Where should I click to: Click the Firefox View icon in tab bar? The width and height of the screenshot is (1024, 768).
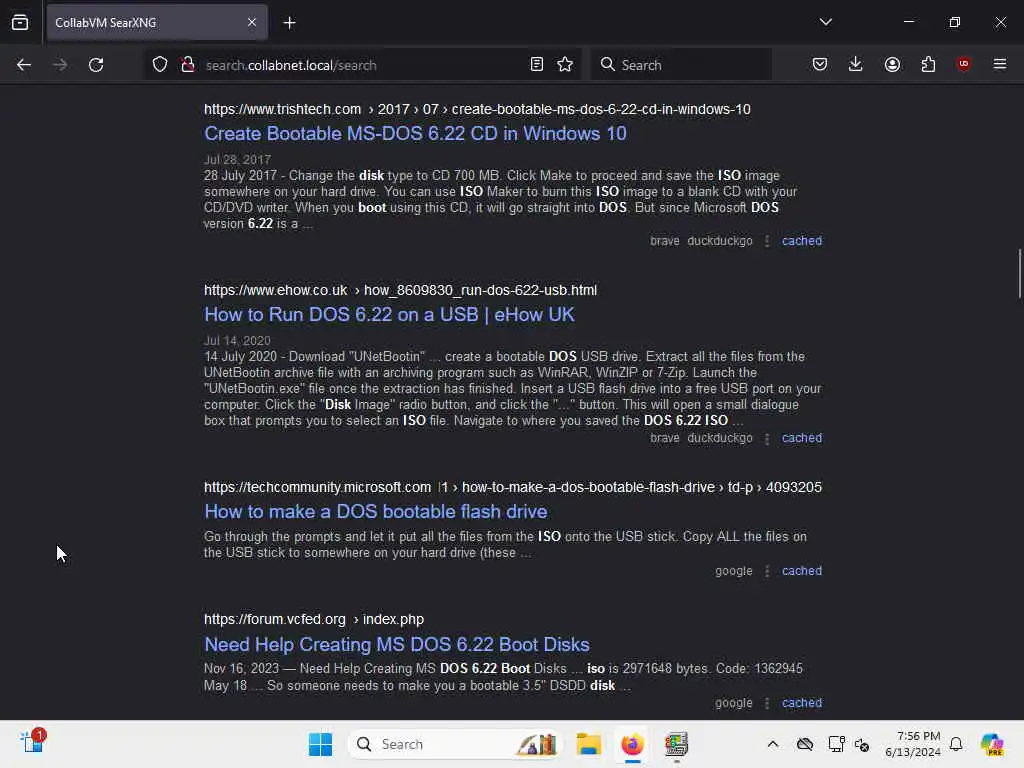pos(20,22)
